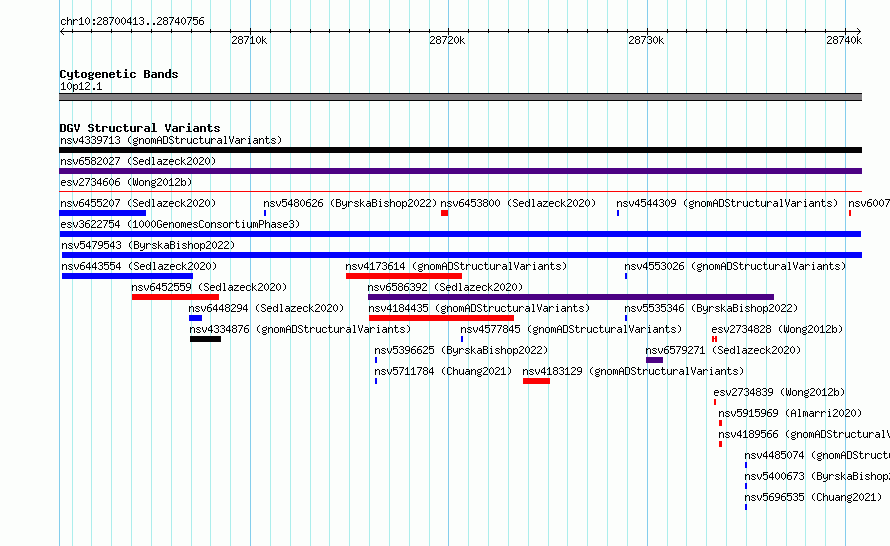Select nsv6586392 purple variant bar
Screen dimensions: 890x546
pos(571,297)
